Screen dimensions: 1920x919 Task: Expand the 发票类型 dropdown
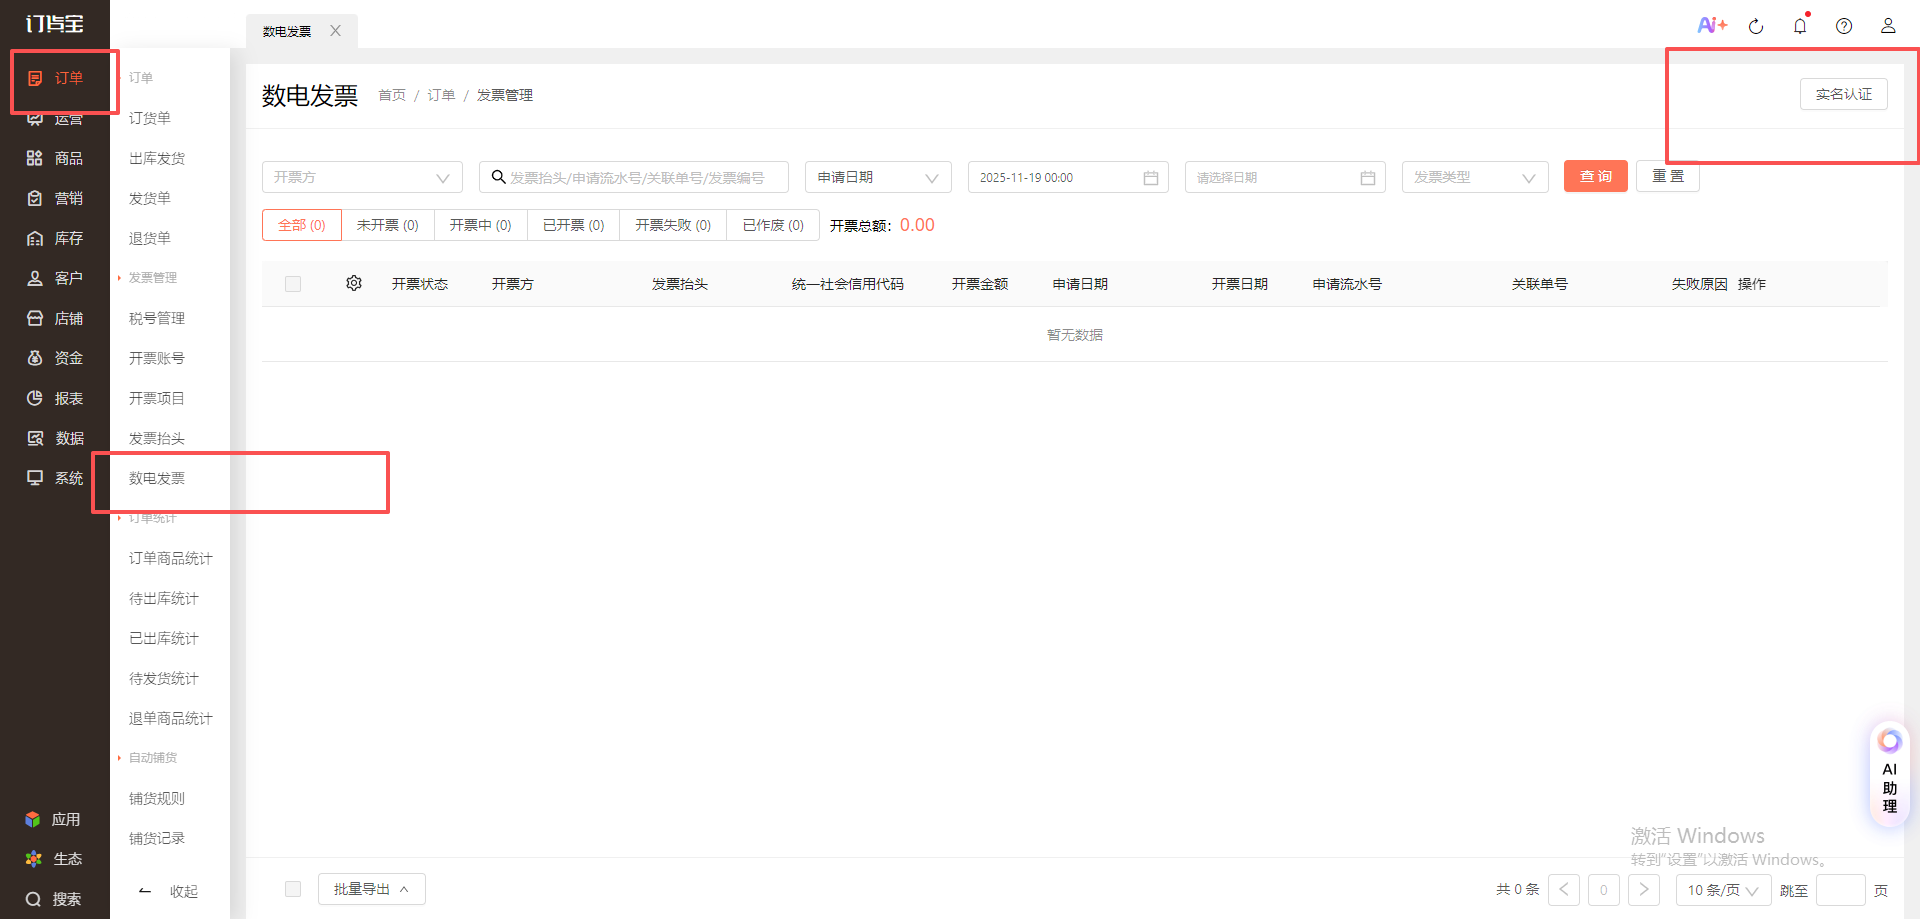pos(1475,177)
